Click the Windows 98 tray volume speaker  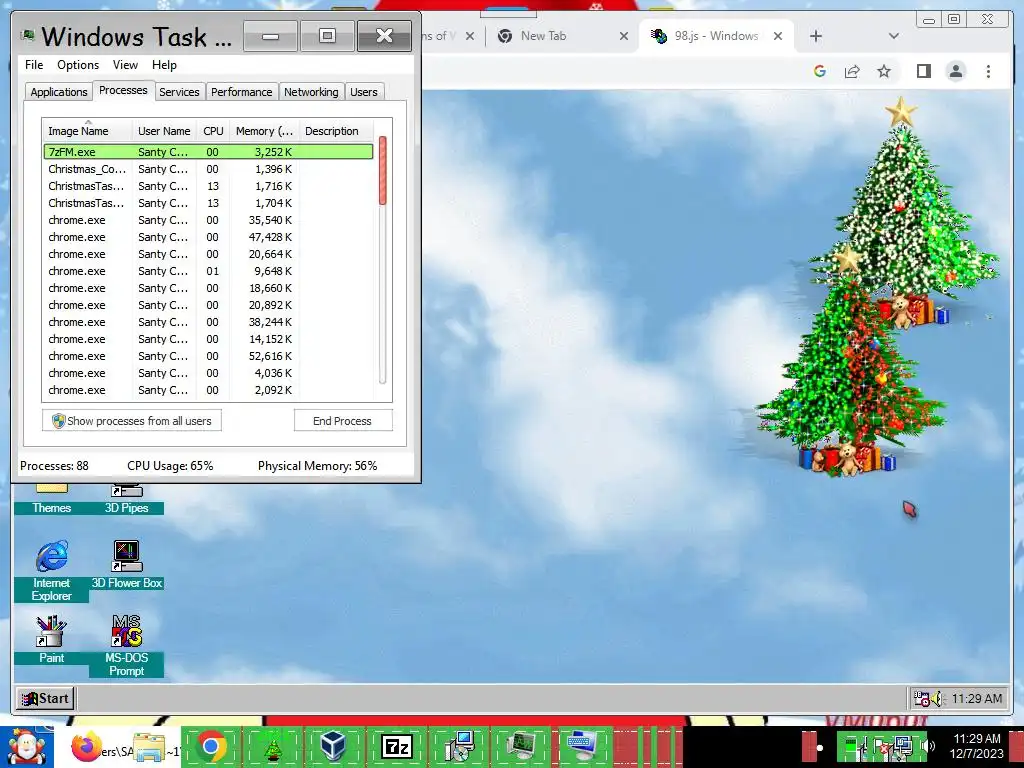(938, 699)
